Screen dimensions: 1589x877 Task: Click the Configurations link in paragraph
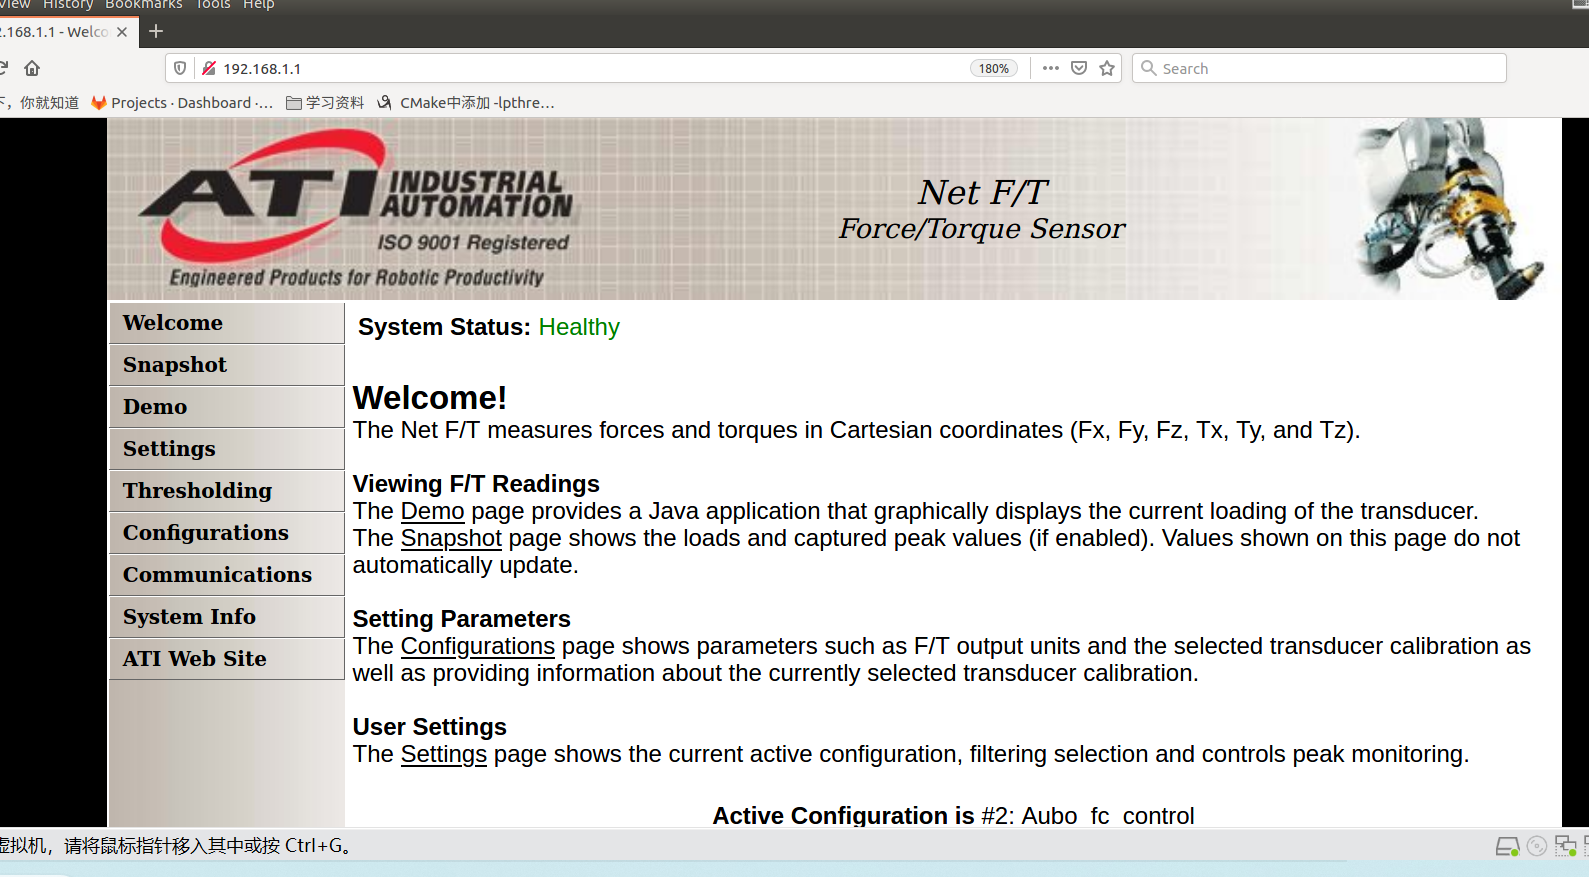tap(477, 646)
